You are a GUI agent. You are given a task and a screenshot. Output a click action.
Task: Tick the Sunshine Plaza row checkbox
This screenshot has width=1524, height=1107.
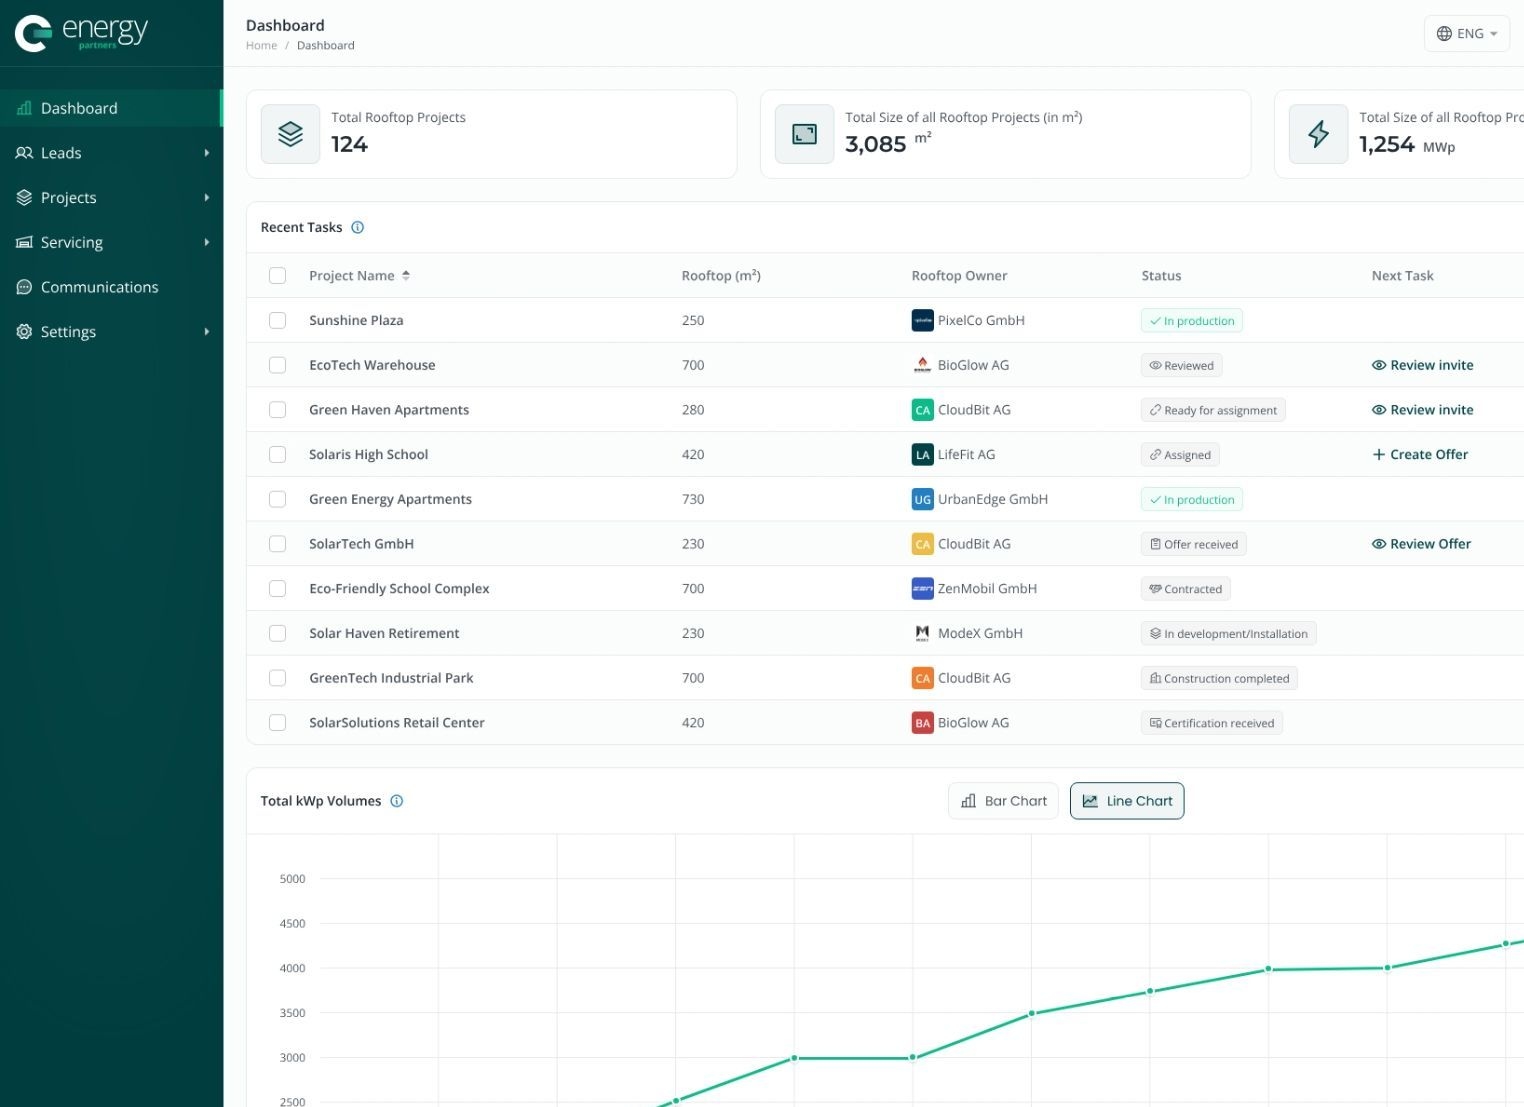pyautogui.click(x=278, y=320)
